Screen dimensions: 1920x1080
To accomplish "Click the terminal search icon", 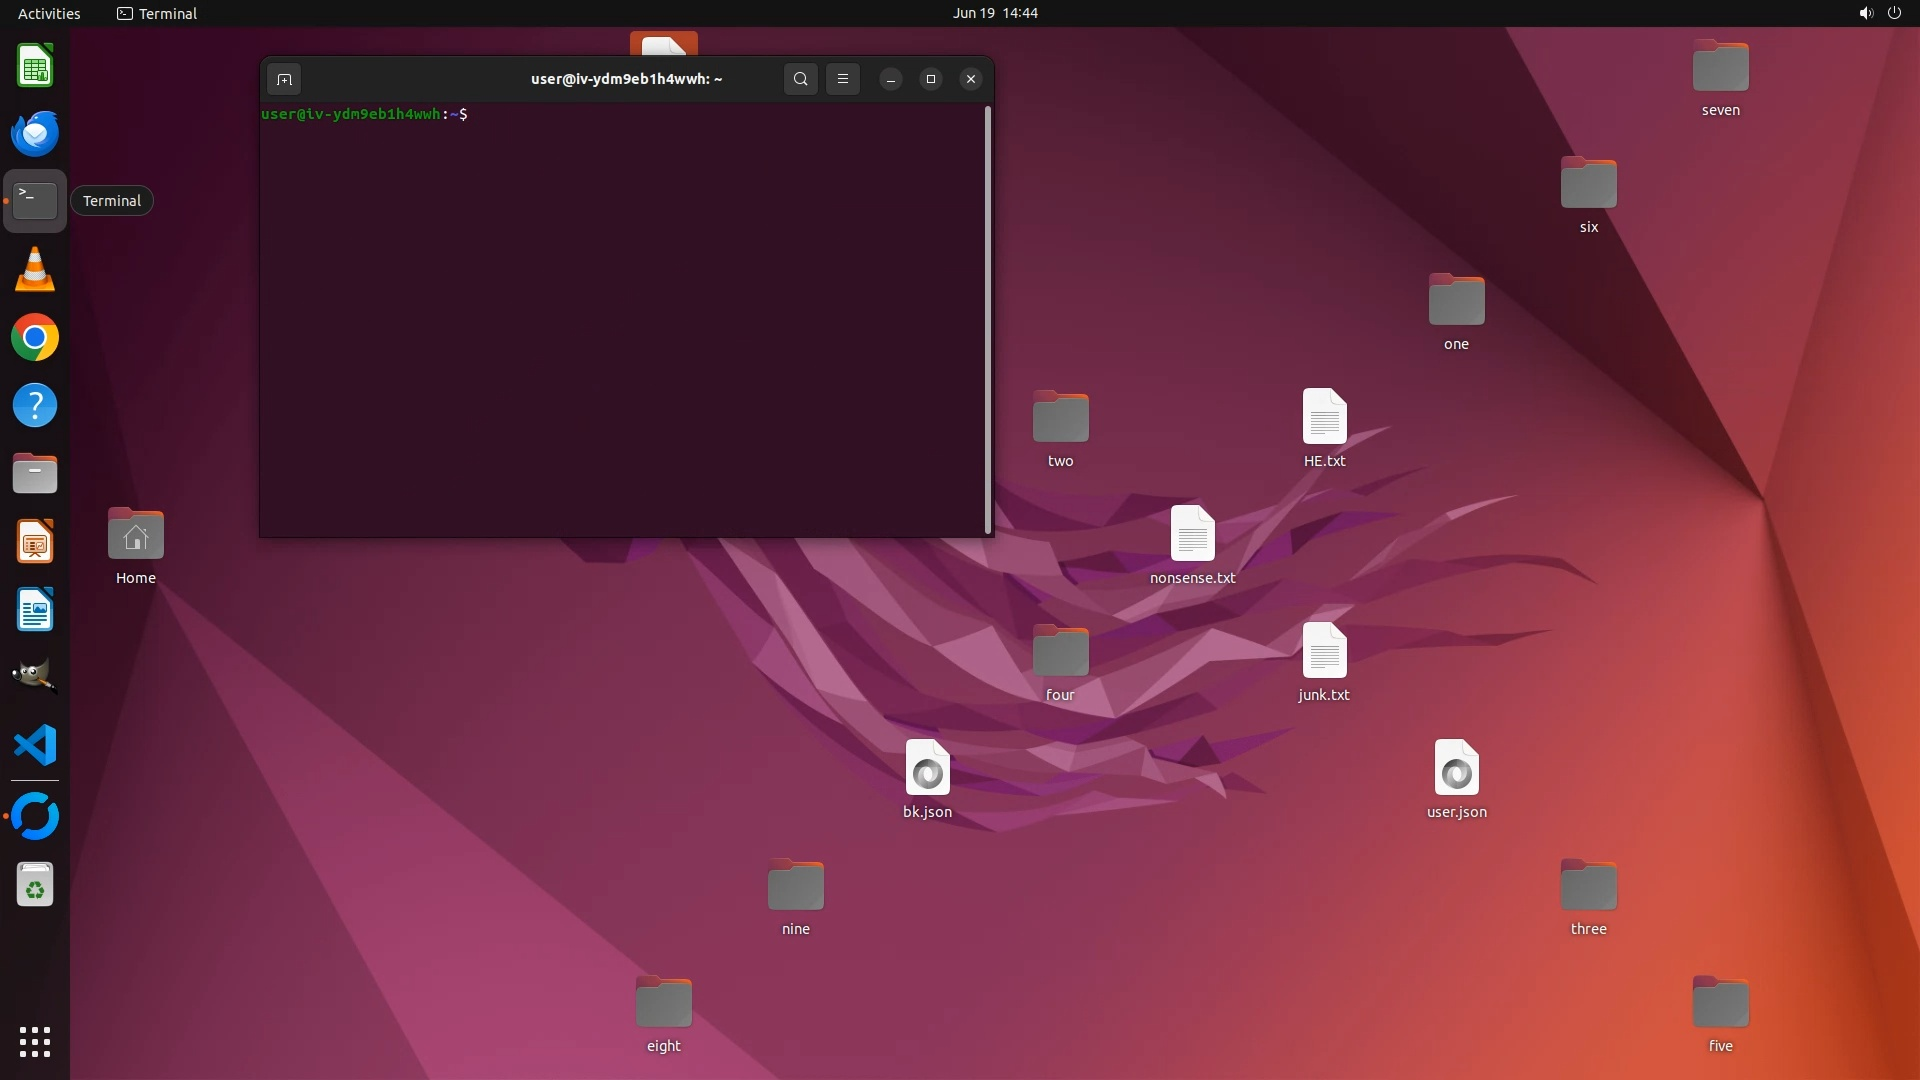I will pyautogui.click(x=800, y=79).
